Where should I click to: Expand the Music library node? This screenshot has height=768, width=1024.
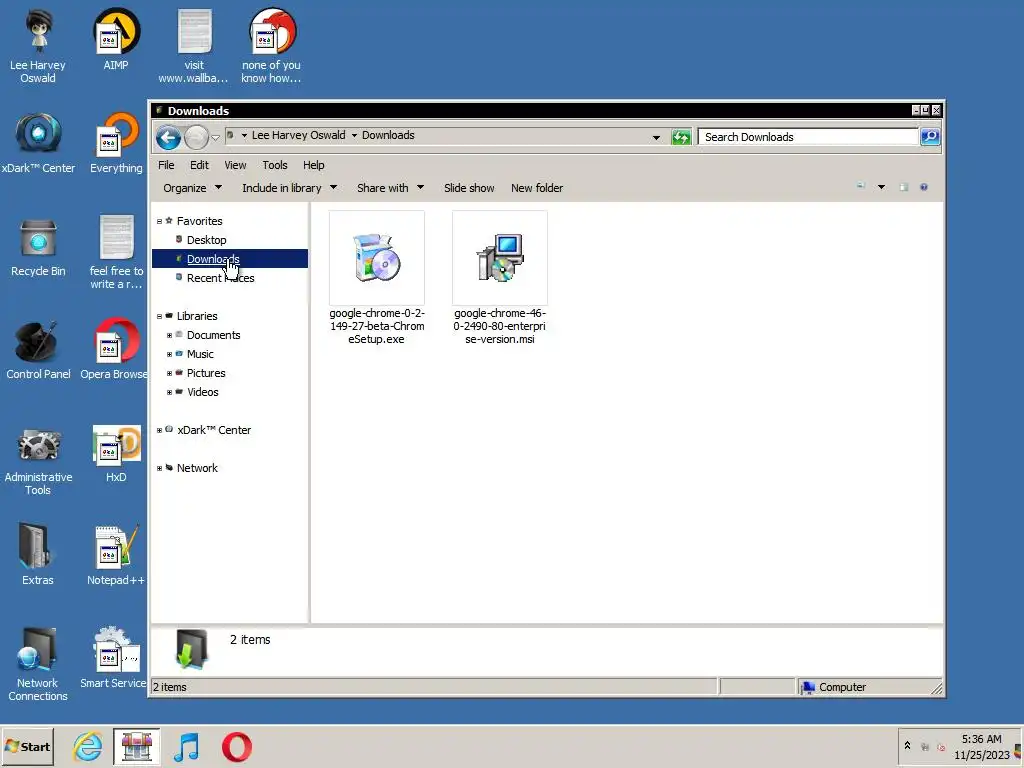(169, 354)
